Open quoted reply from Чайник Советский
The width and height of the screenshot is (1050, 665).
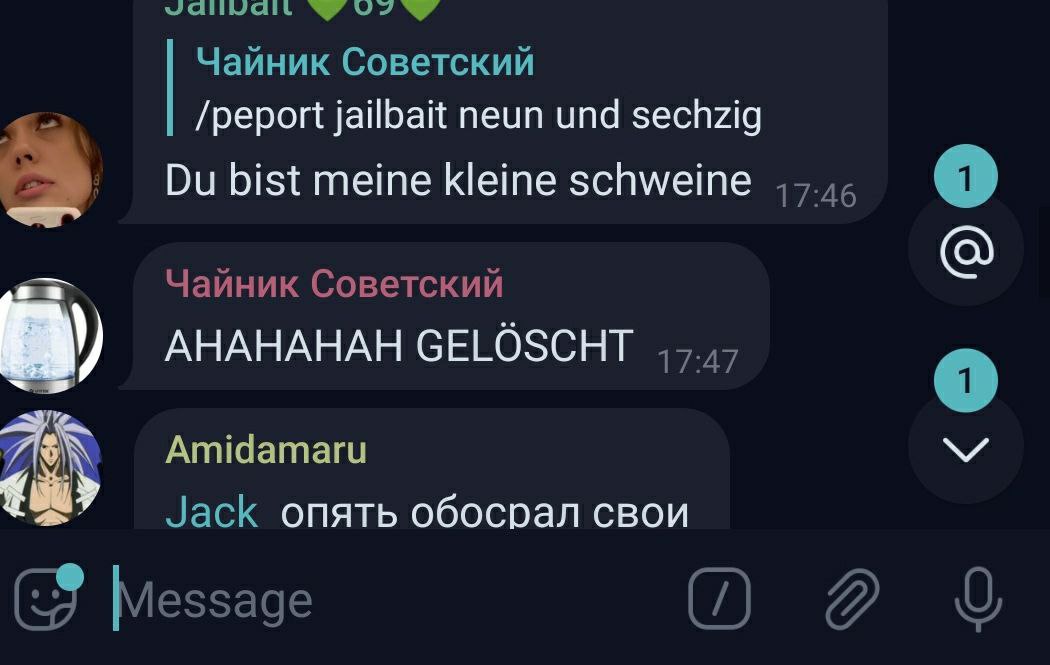click(x=465, y=88)
